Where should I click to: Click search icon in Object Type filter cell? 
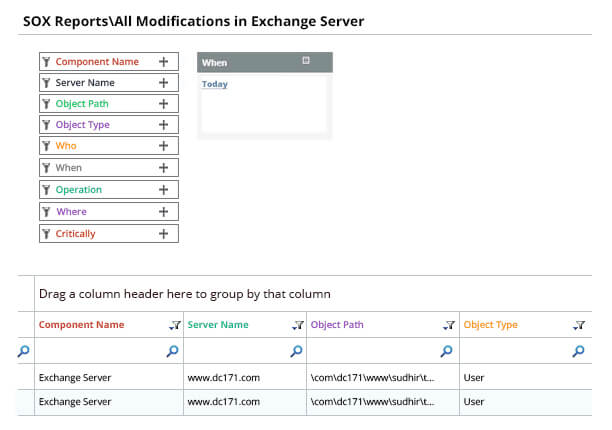click(x=578, y=351)
